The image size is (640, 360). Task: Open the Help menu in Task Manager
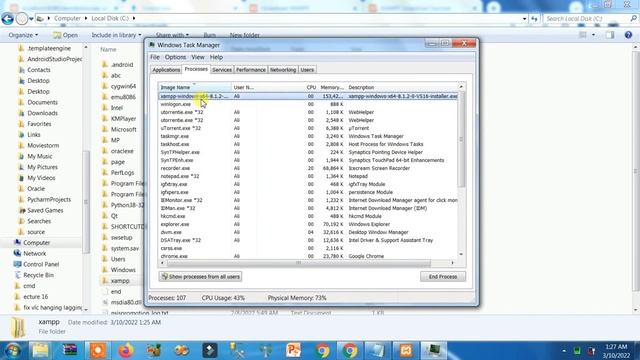(x=216, y=57)
